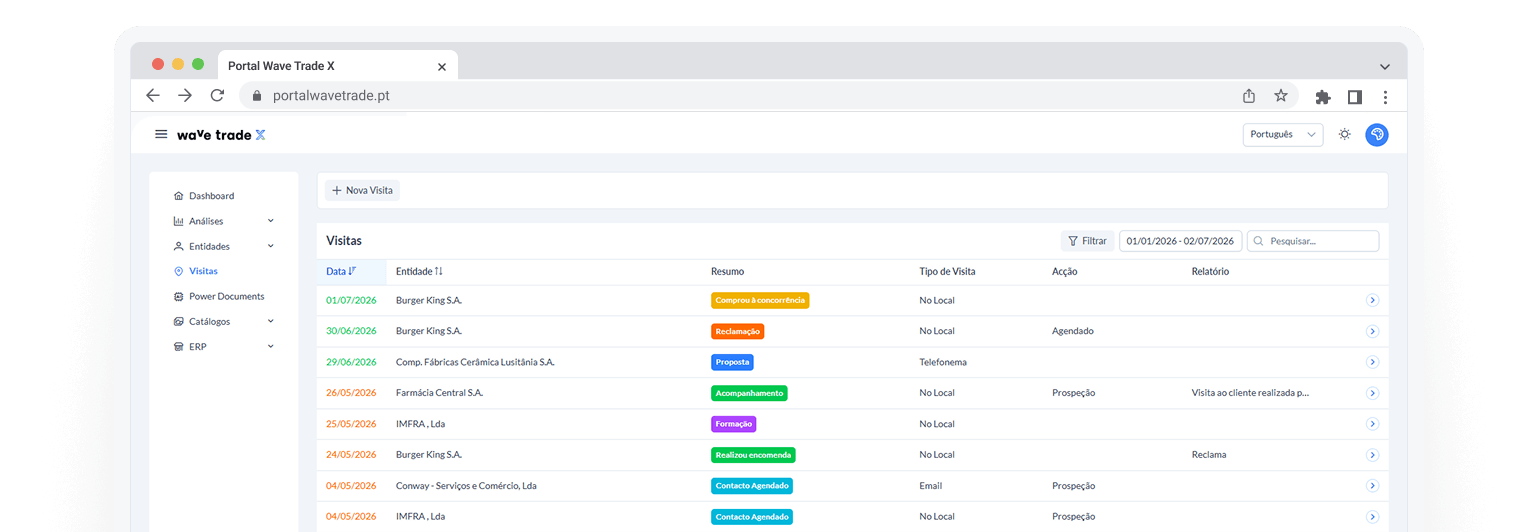Screen dimensions: 1538x532
Task: Click the Reclamação orange tag
Action: 738,331
